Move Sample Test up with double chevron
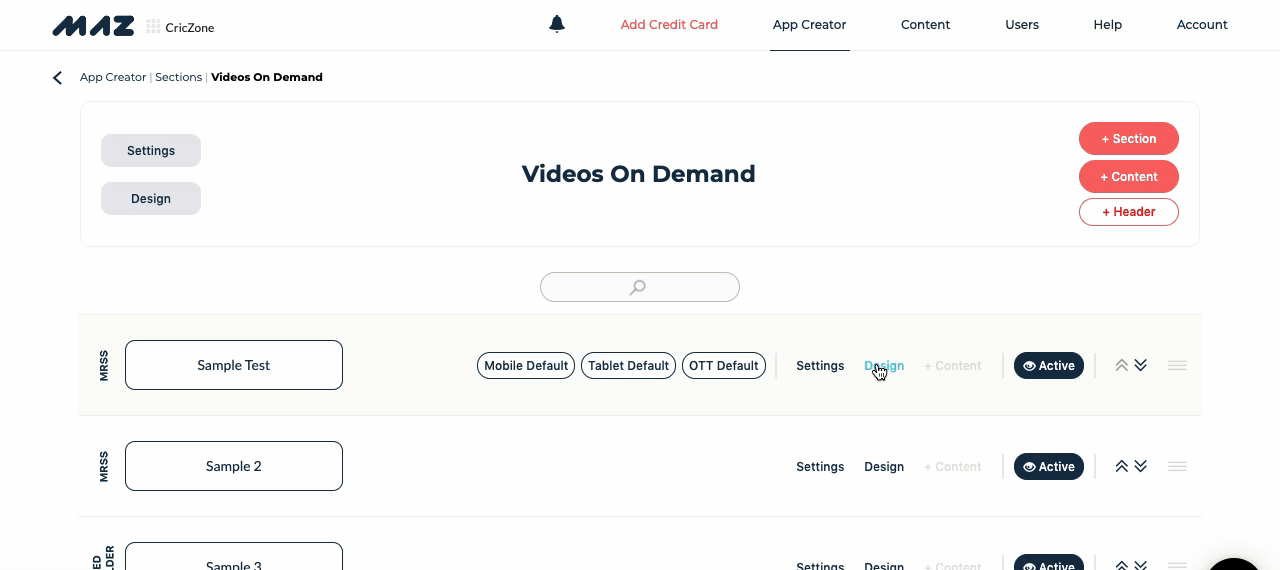The width and height of the screenshot is (1280, 570). 1121,365
